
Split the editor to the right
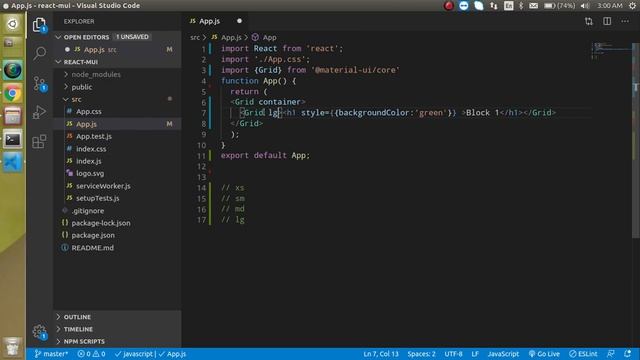[x=607, y=21]
